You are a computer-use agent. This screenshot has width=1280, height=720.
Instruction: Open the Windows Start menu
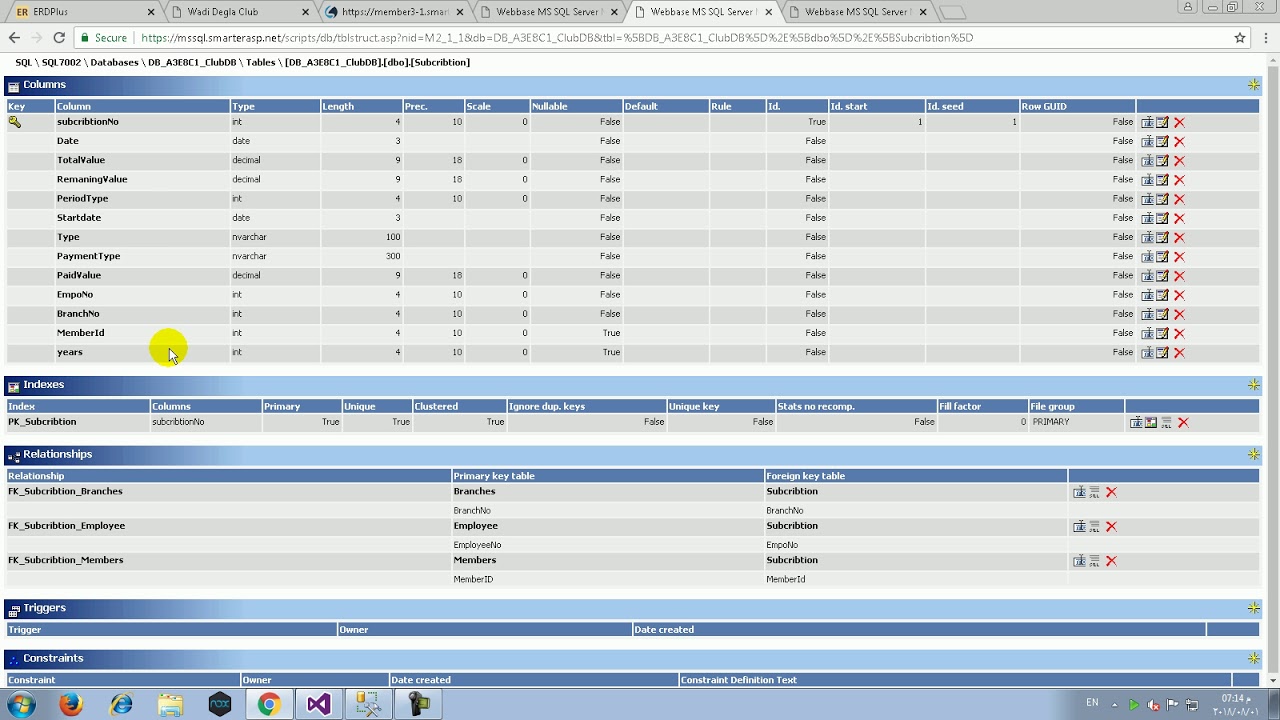click(21, 705)
